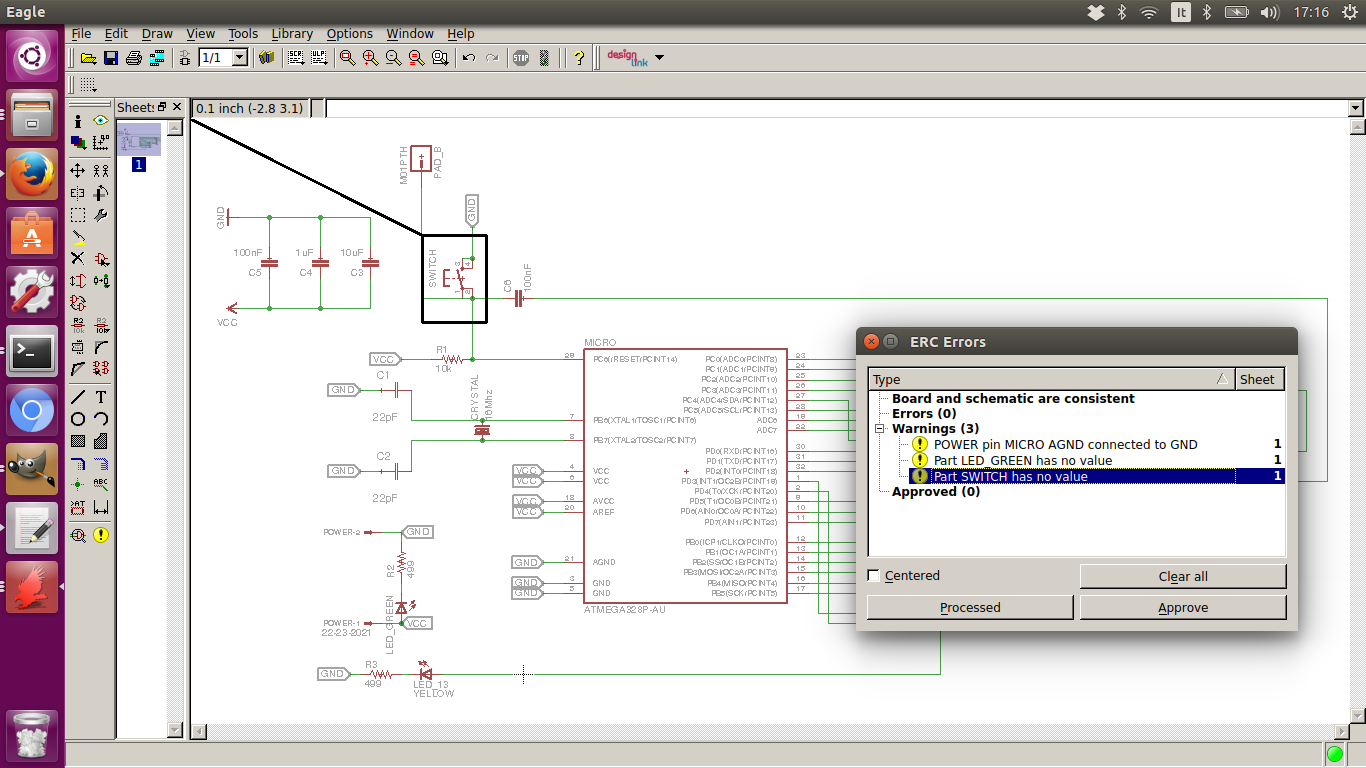Expand the designlink dropdown arrow
Viewport: 1366px width, 768px height.
click(x=659, y=58)
